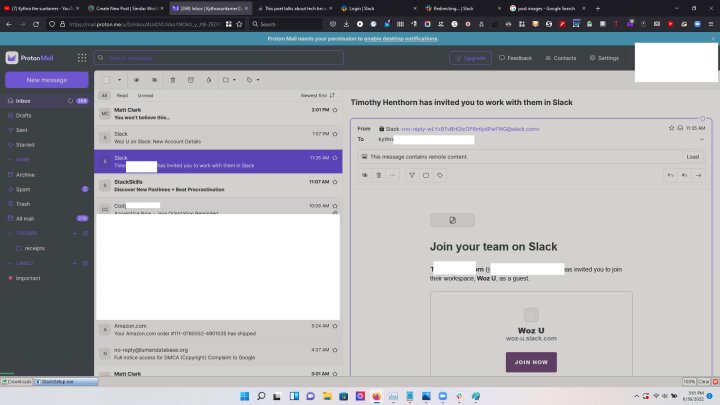Open Contacts in the top bar
The image size is (720, 405).
tap(560, 58)
